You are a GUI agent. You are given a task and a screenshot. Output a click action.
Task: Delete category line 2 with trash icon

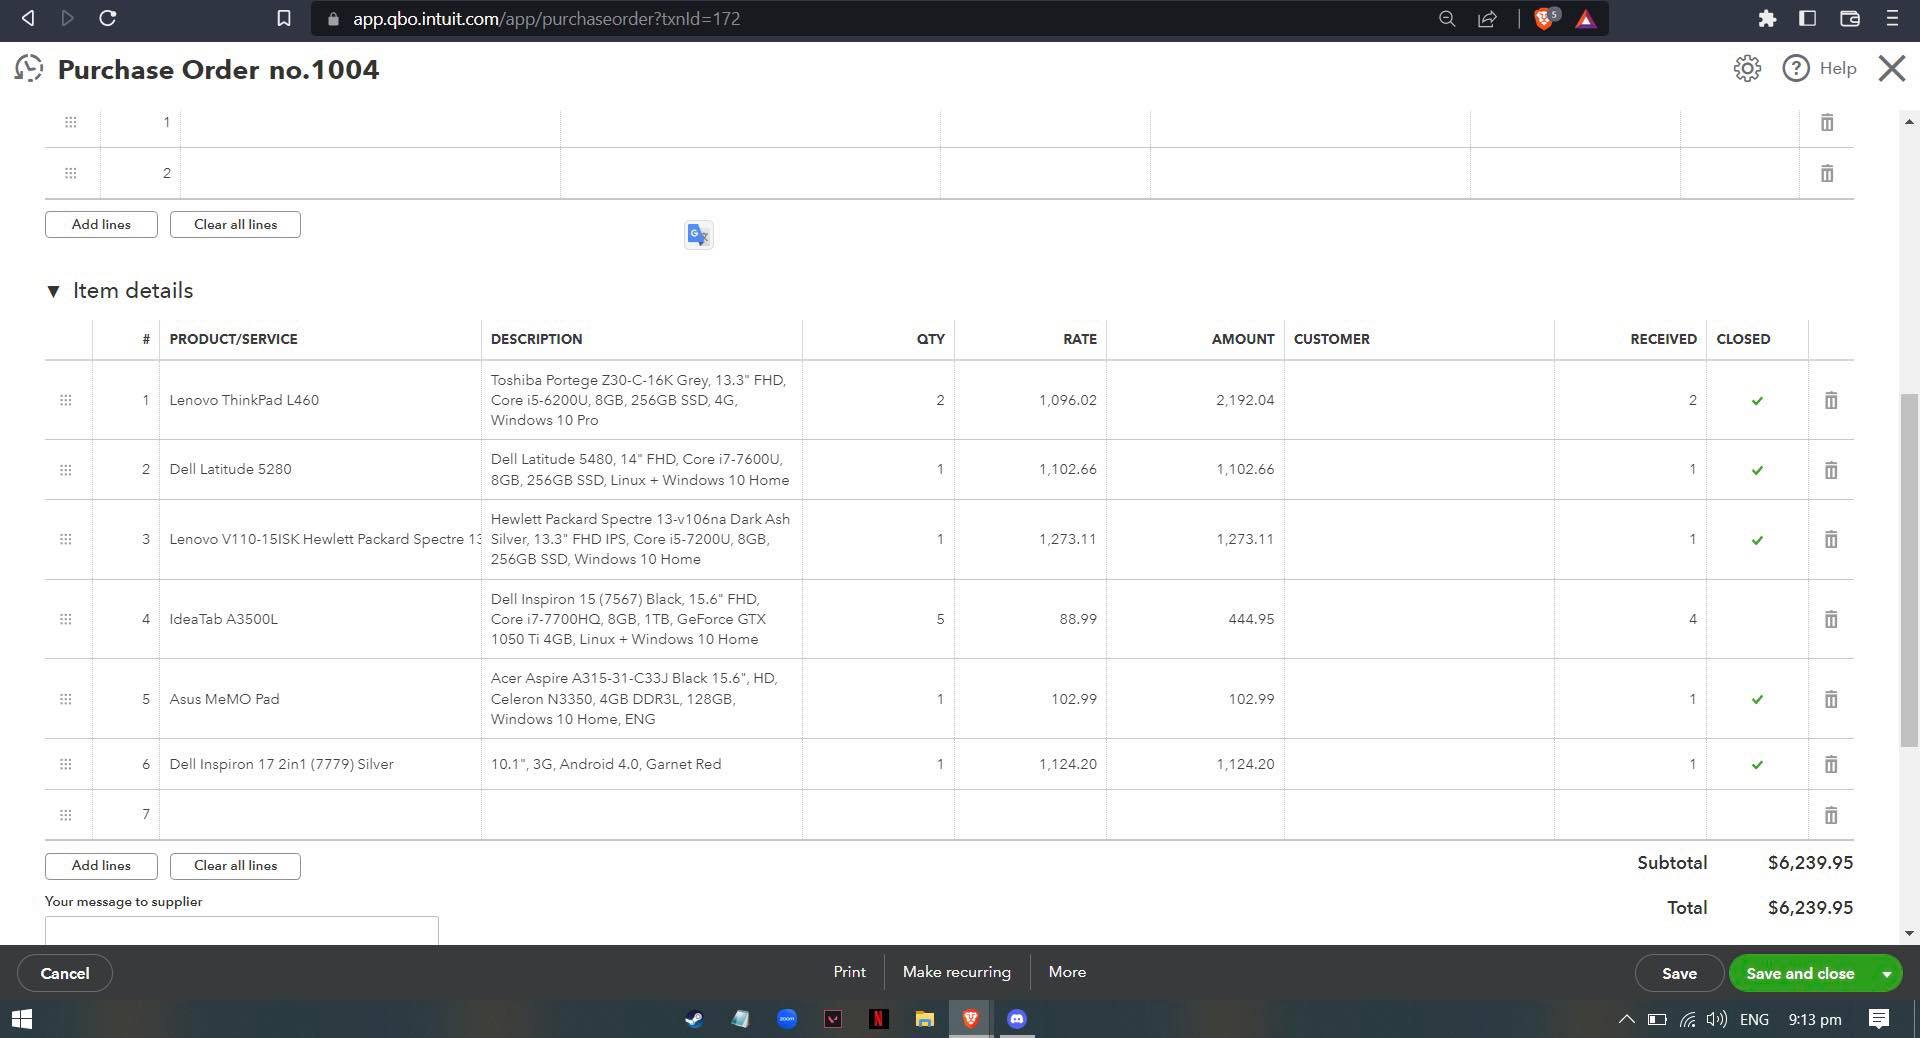[1827, 173]
